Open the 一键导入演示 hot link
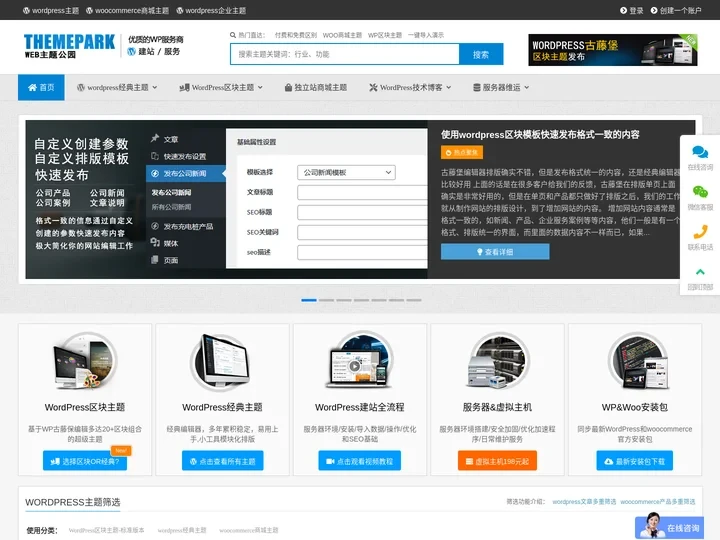The width and height of the screenshot is (720, 540). click(426, 35)
